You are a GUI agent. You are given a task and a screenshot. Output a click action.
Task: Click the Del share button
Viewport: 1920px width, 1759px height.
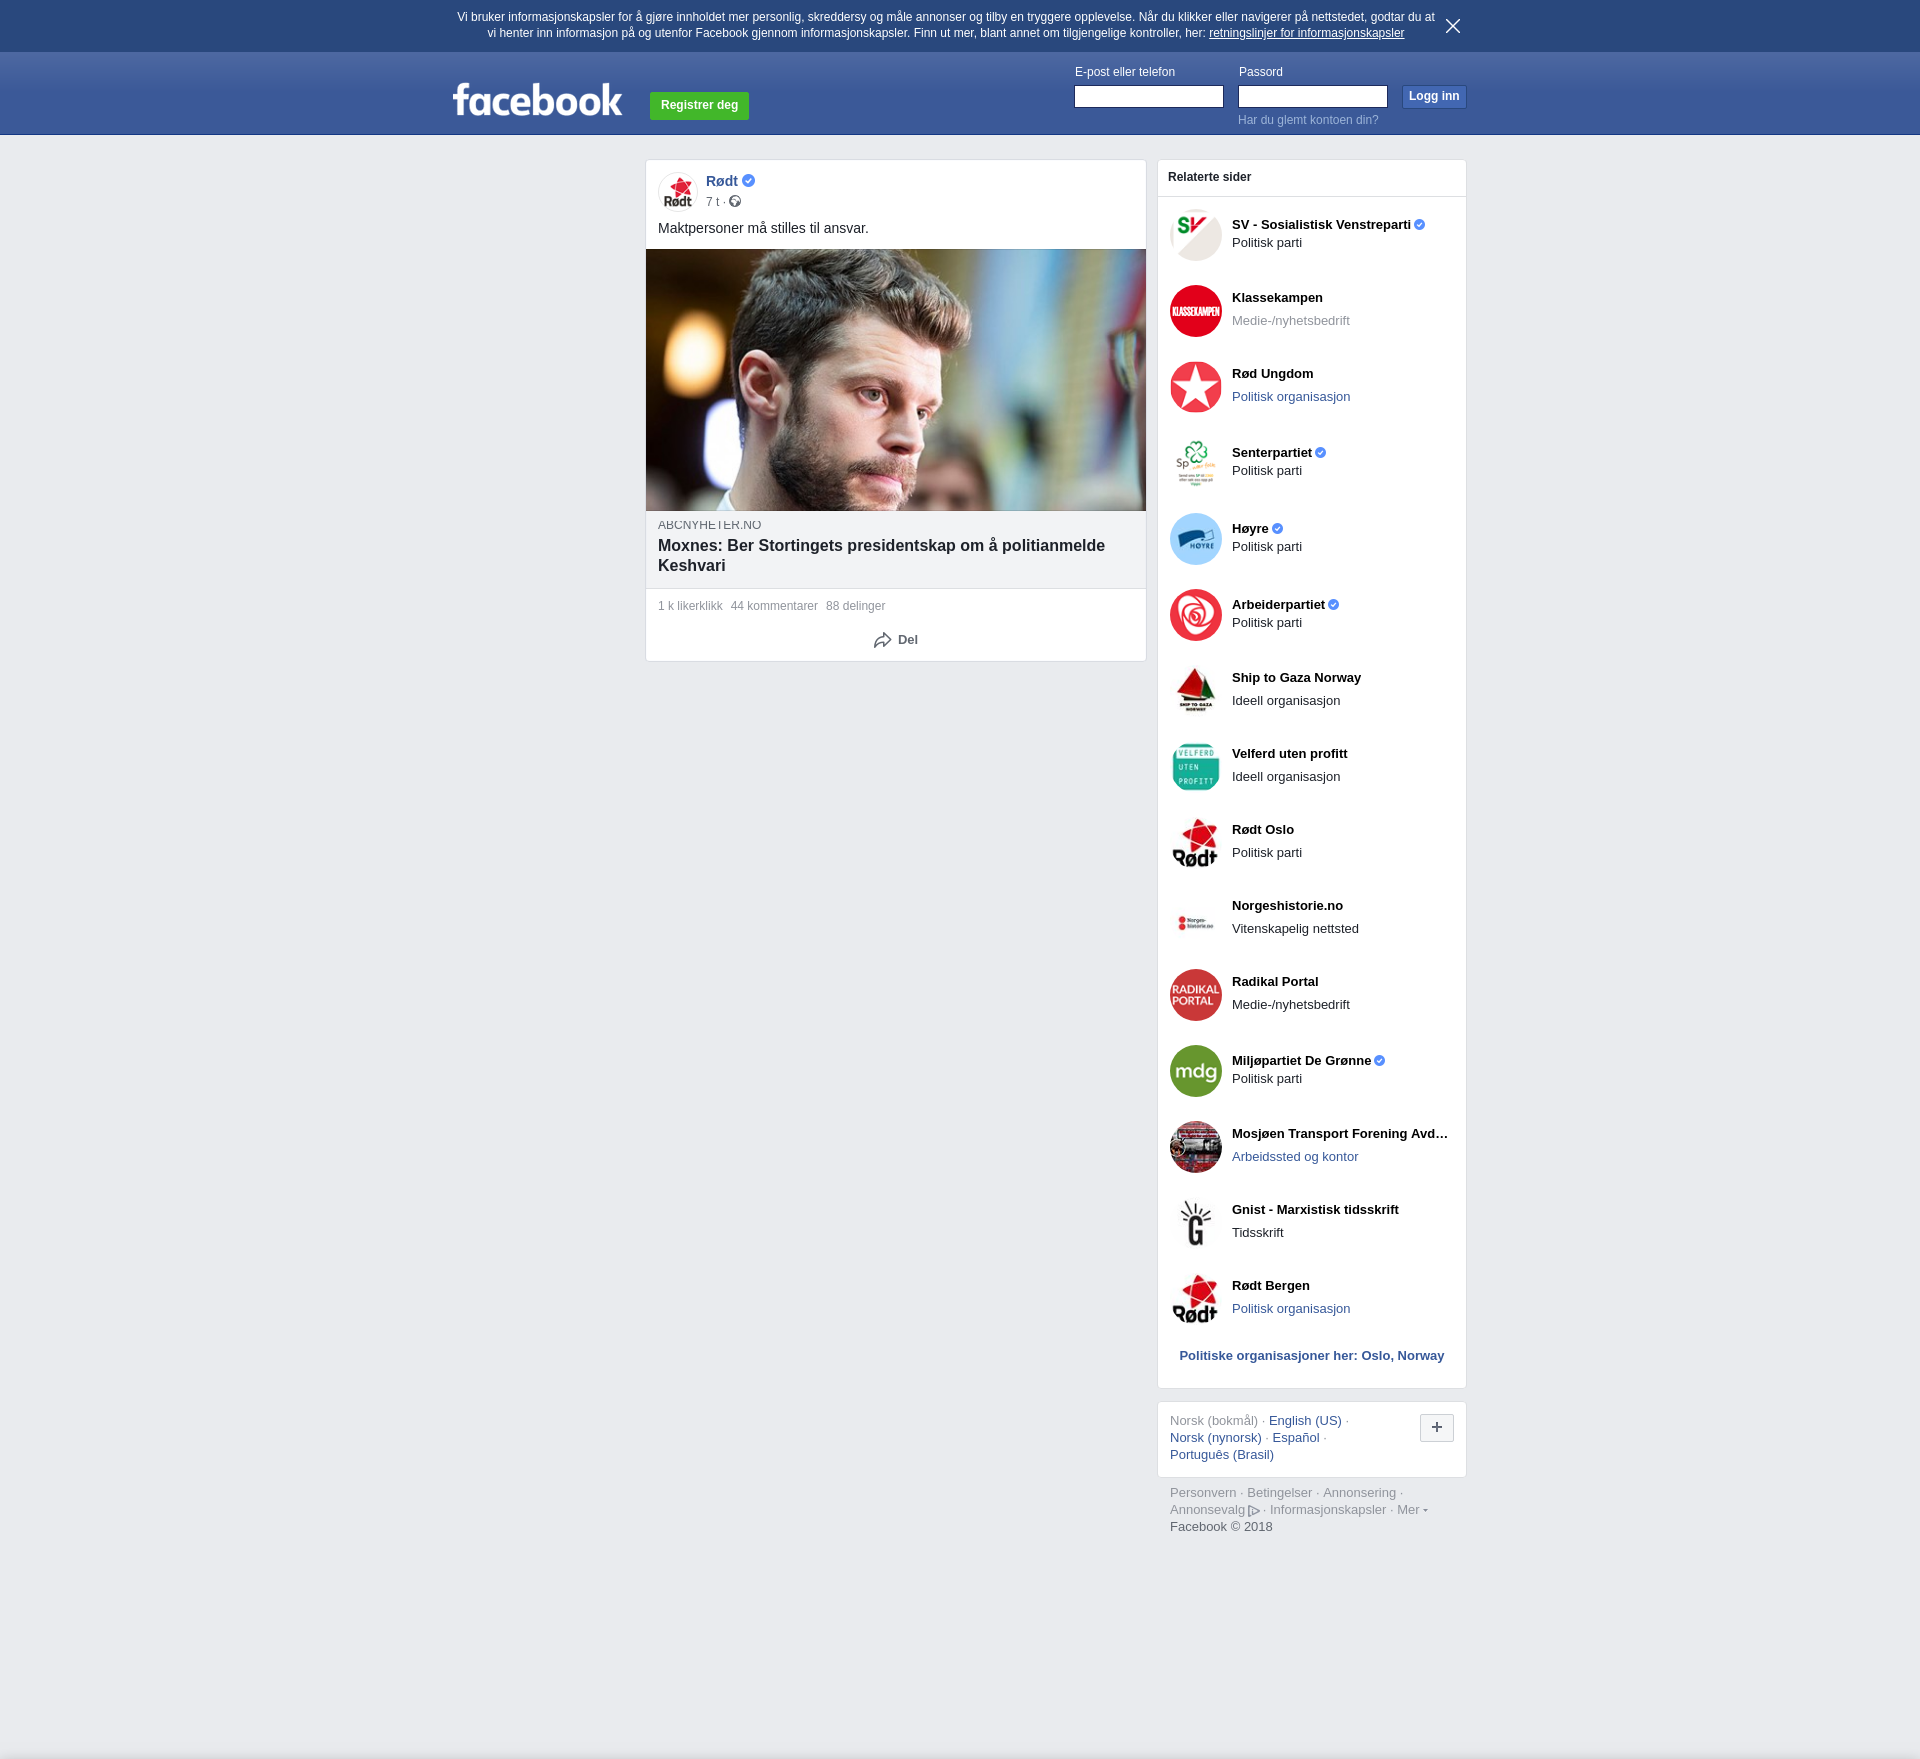pos(896,640)
